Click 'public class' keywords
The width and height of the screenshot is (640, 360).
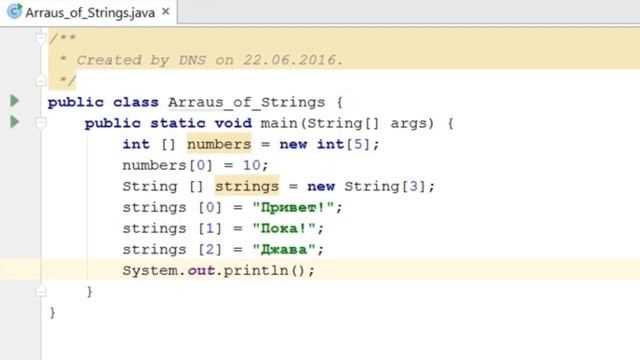point(103,102)
